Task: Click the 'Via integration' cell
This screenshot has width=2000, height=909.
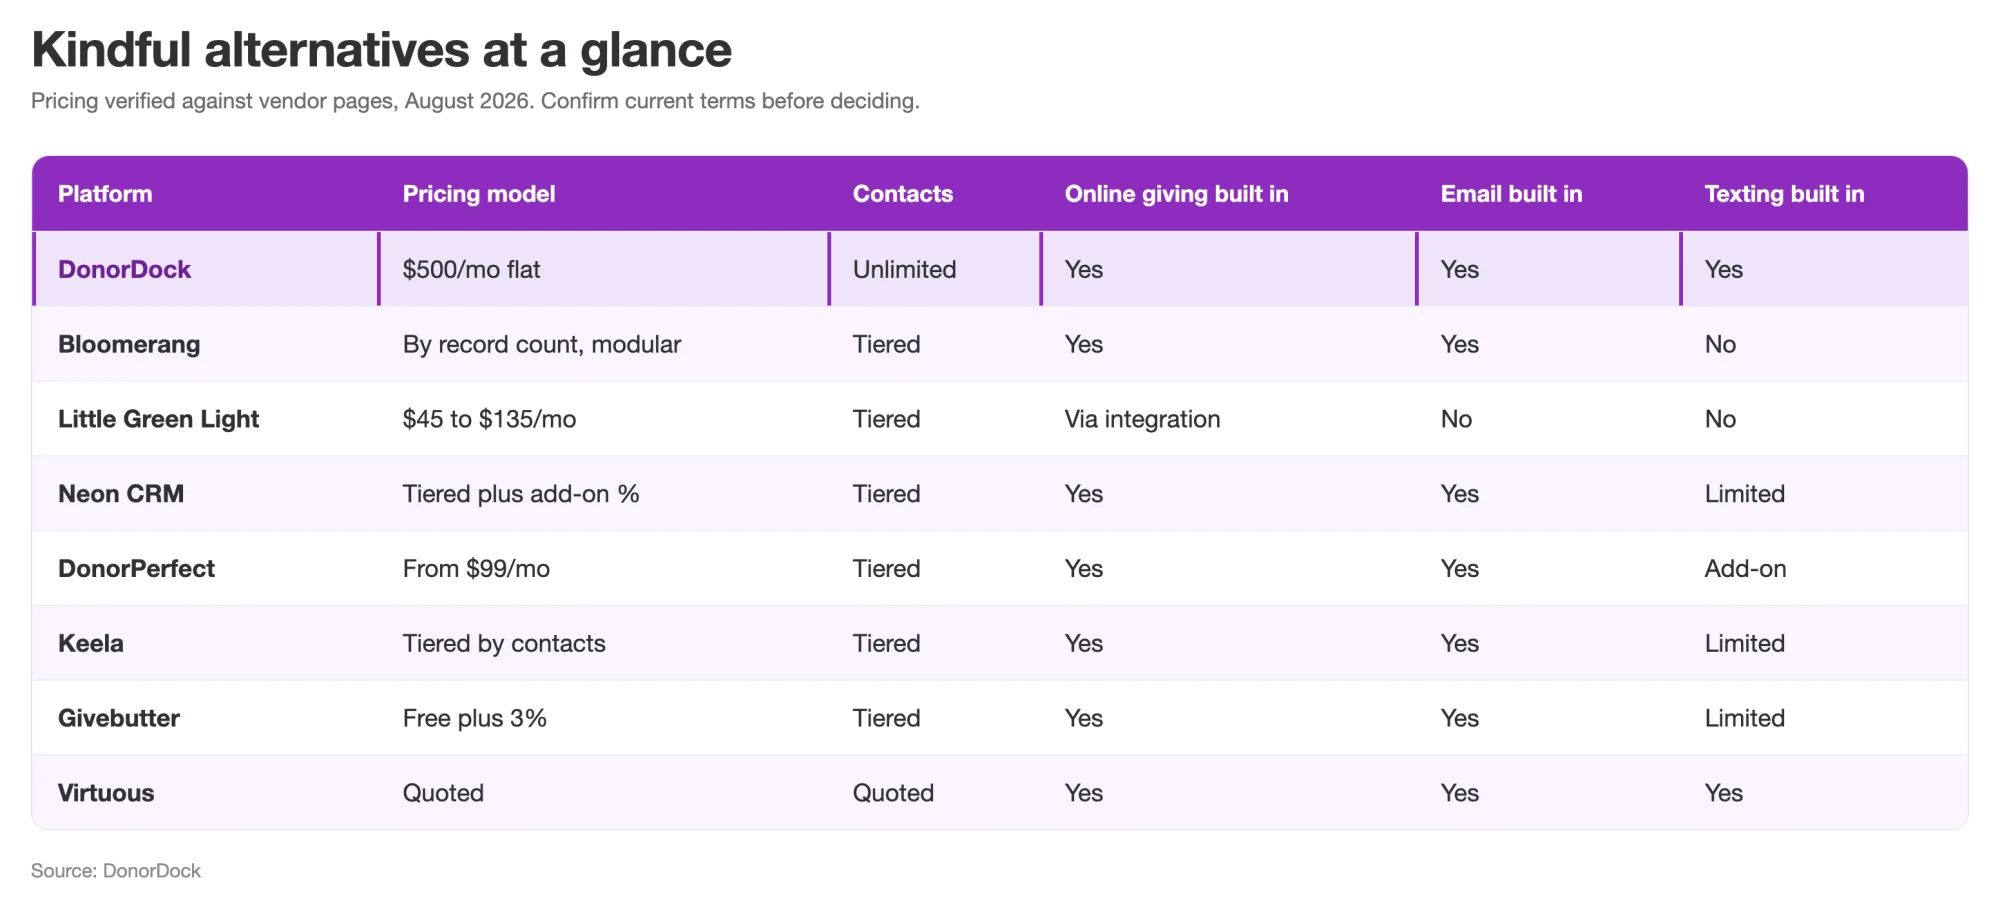Action: coord(1142,419)
